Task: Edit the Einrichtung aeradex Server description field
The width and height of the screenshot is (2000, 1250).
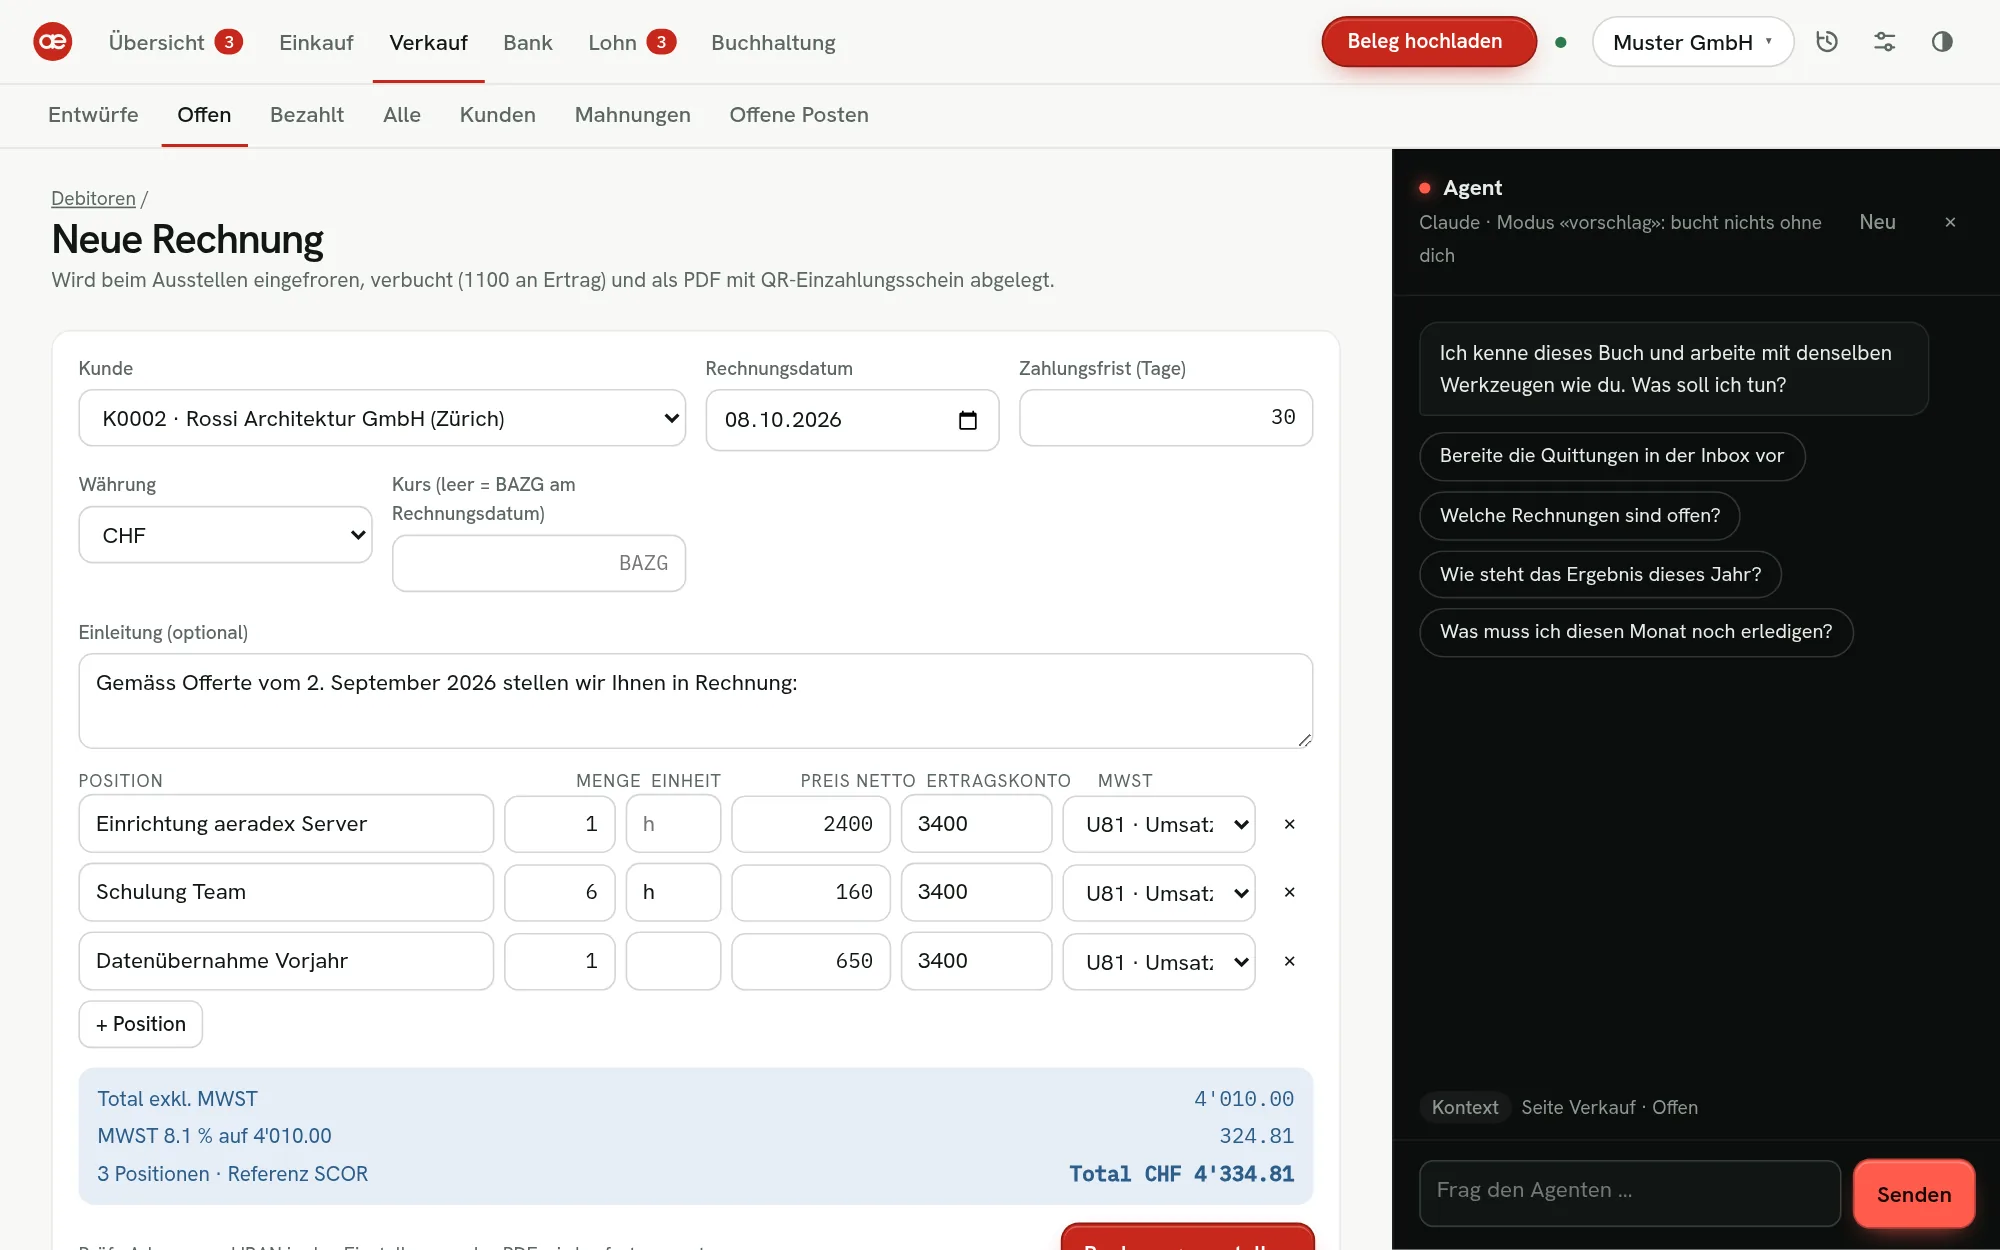Action: coord(286,824)
